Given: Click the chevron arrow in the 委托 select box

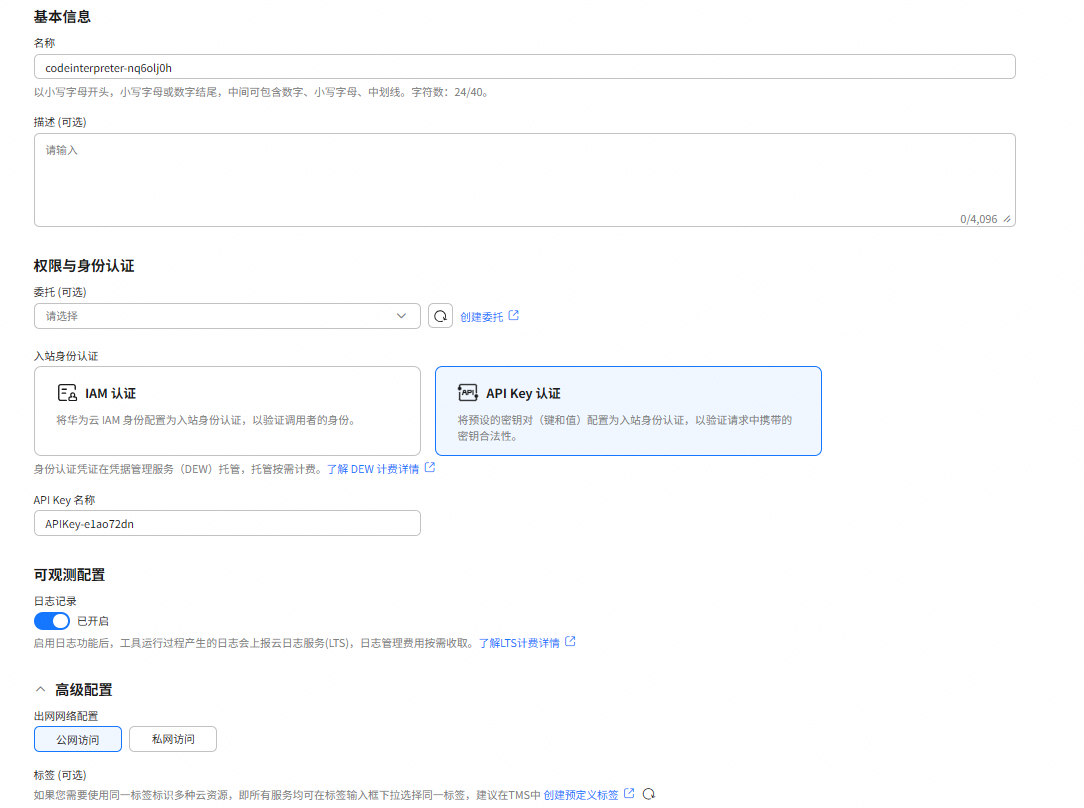Looking at the screenshot, I should [401, 316].
